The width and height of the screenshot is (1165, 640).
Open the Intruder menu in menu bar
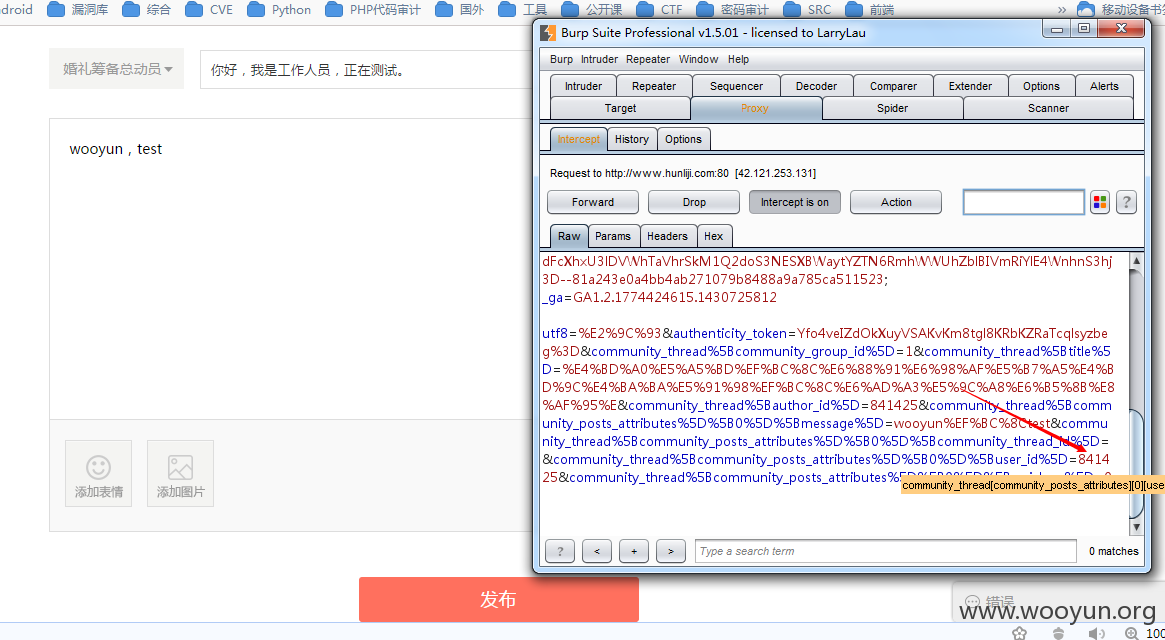point(599,59)
